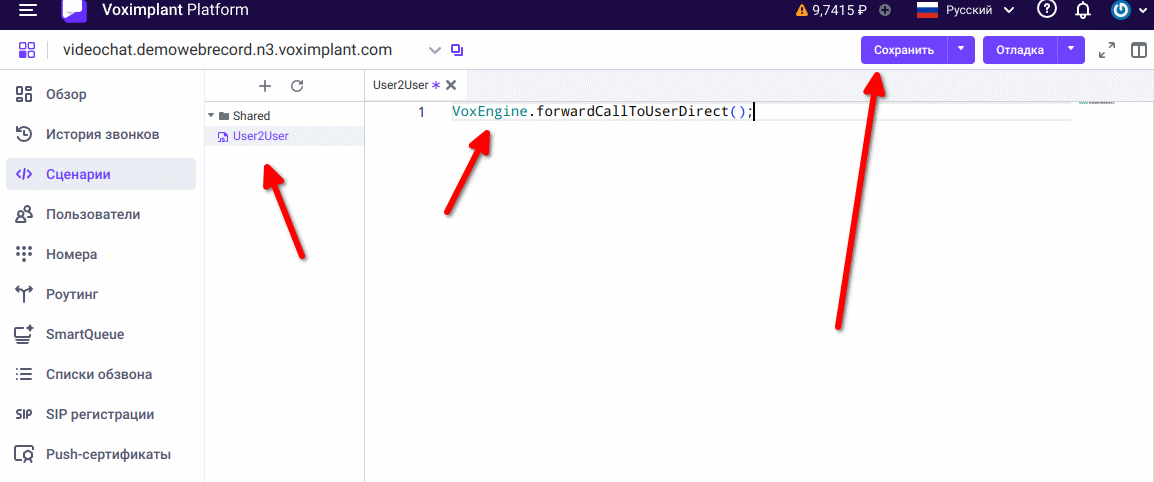Screen dimensions: 1154x482
Task: Click the add funds plus icon
Action: point(884,11)
